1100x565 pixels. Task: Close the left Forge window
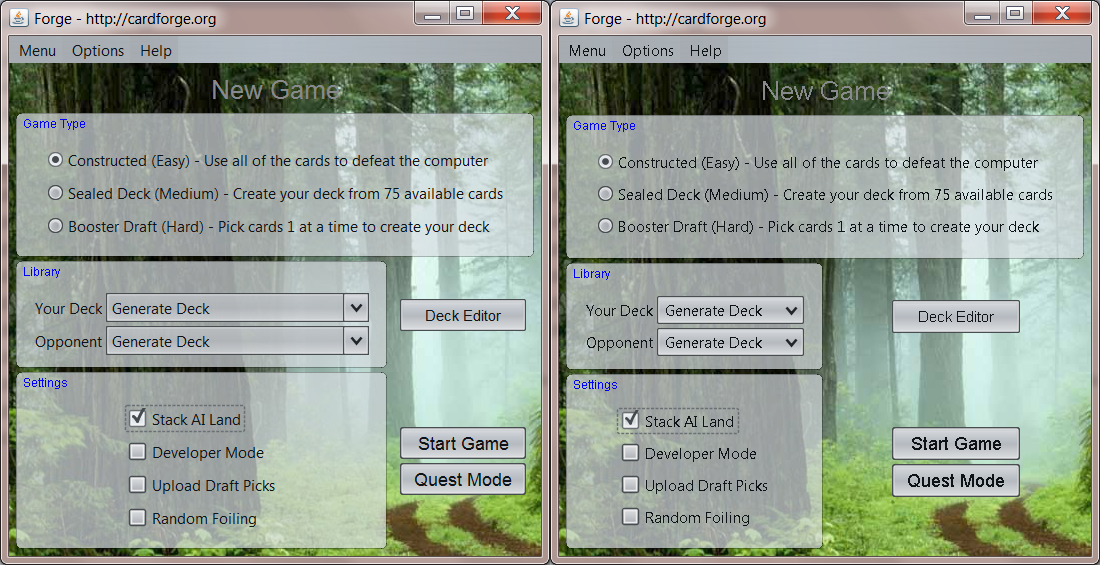tap(512, 13)
